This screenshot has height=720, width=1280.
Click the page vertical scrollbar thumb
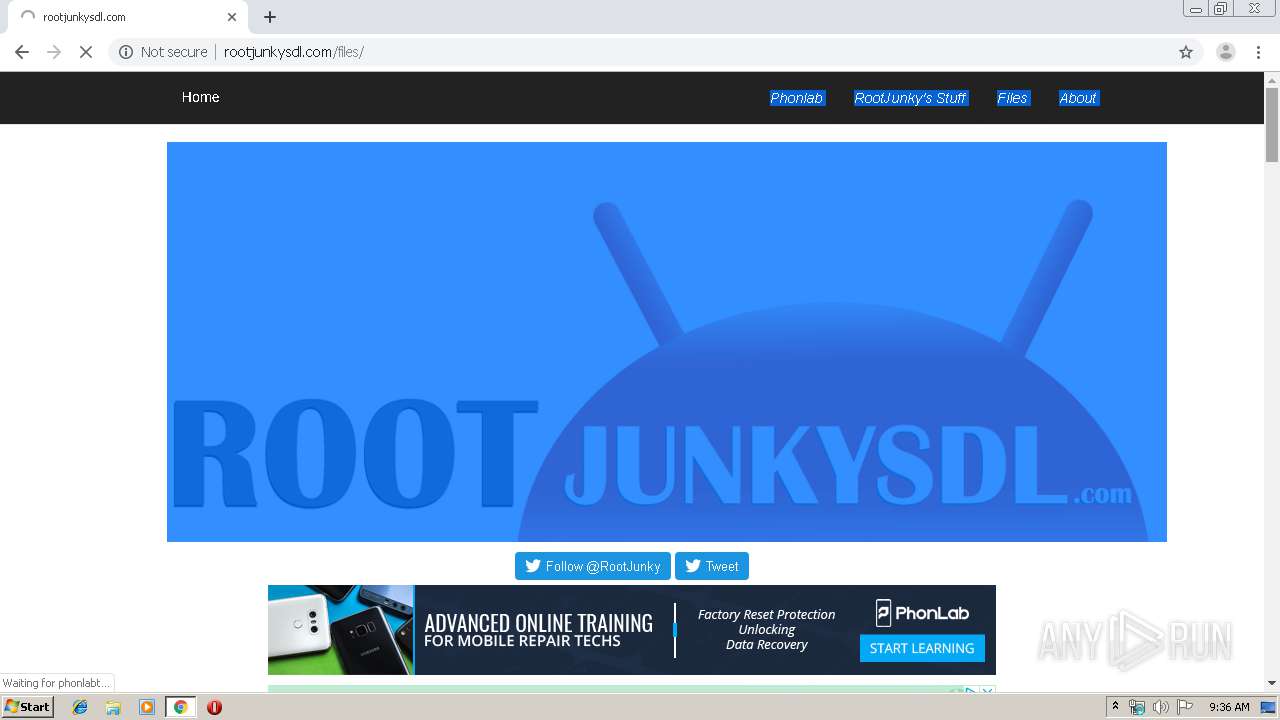coord(1272,125)
